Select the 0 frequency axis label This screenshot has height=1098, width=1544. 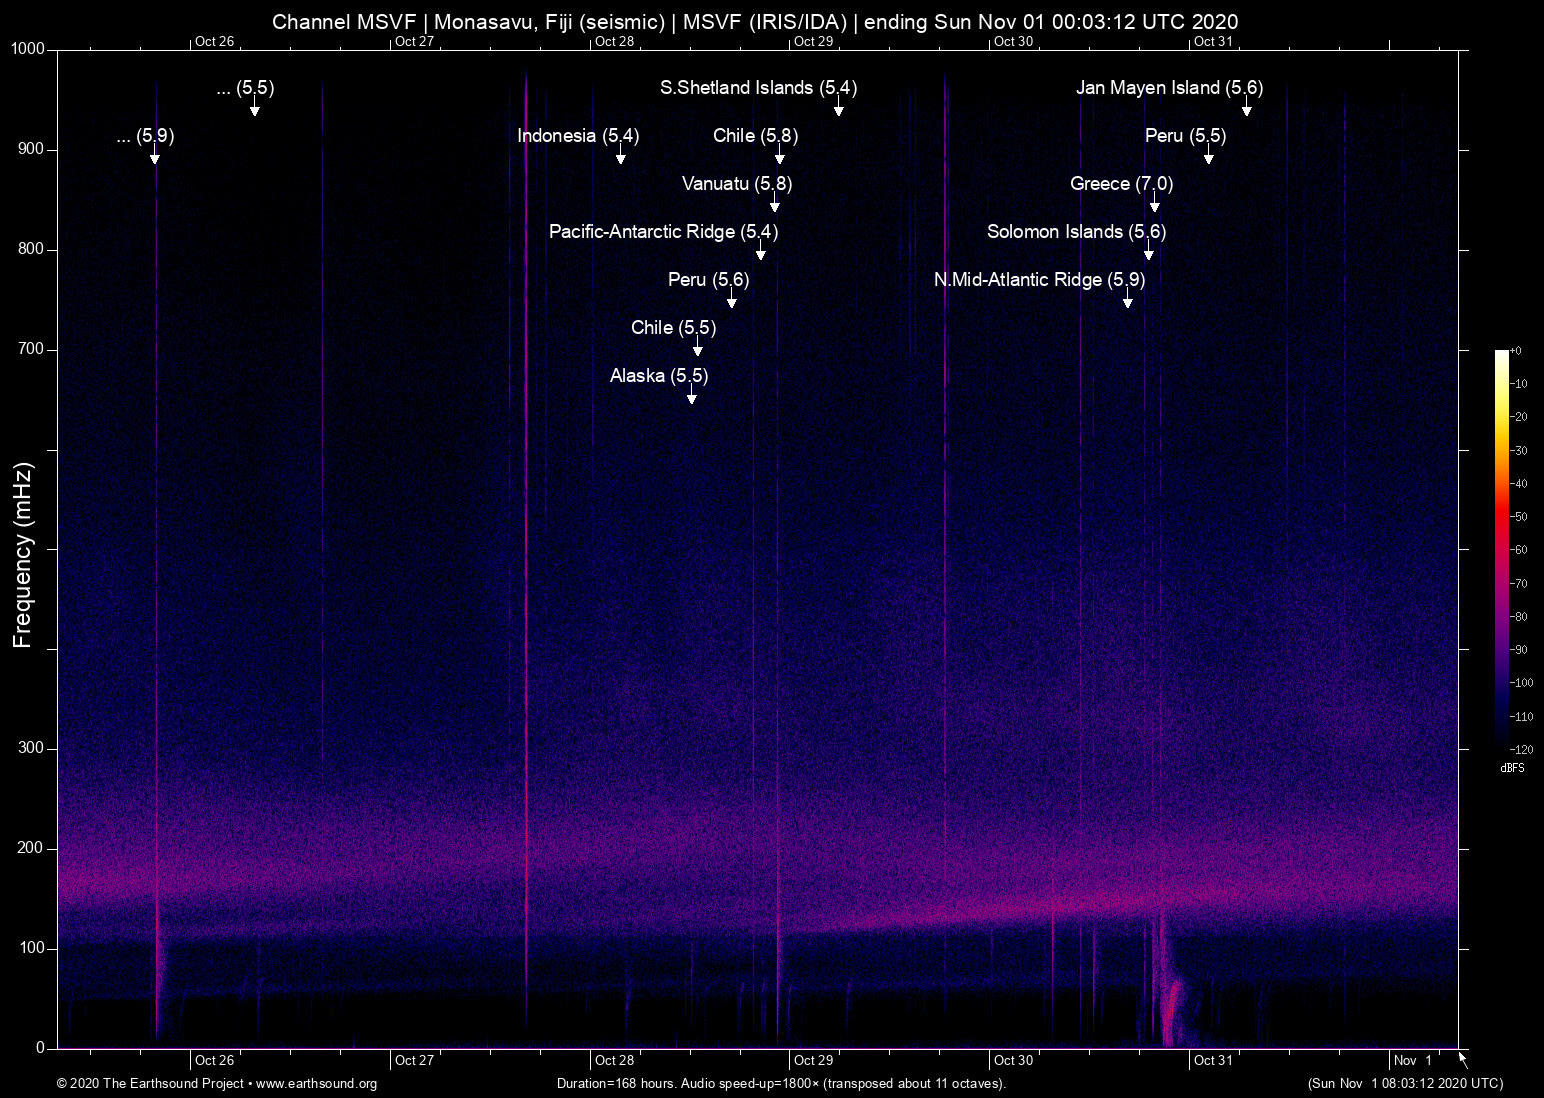coord(41,1048)
